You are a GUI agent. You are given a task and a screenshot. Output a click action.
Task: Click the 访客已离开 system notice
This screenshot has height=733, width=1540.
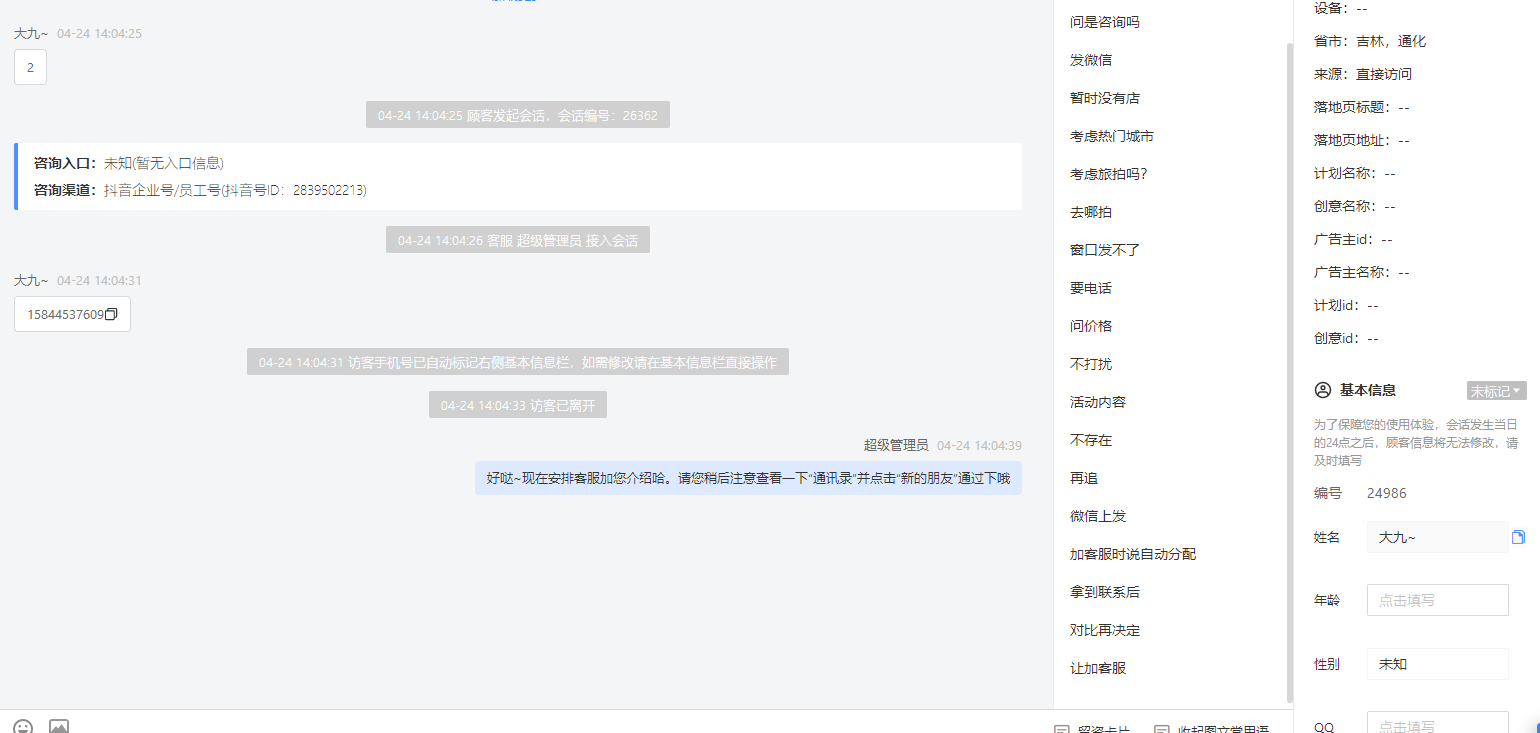(518, 405)
